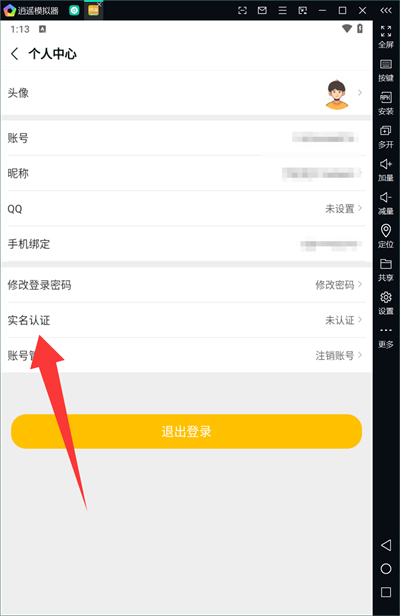Open the 实名认证 verification row
The height and width of the screenshot is (616, 400).
tap(186, 320)
